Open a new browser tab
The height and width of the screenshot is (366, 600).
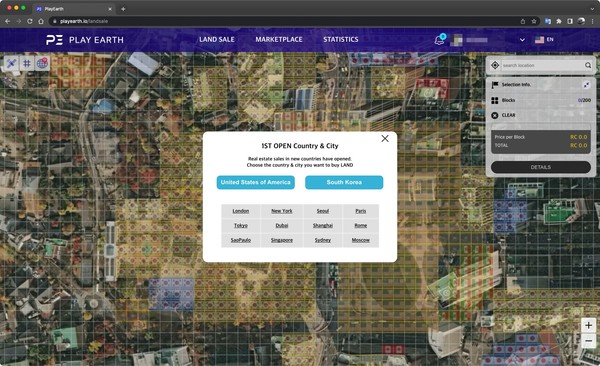pyautogui.click(x=123, y=8)
